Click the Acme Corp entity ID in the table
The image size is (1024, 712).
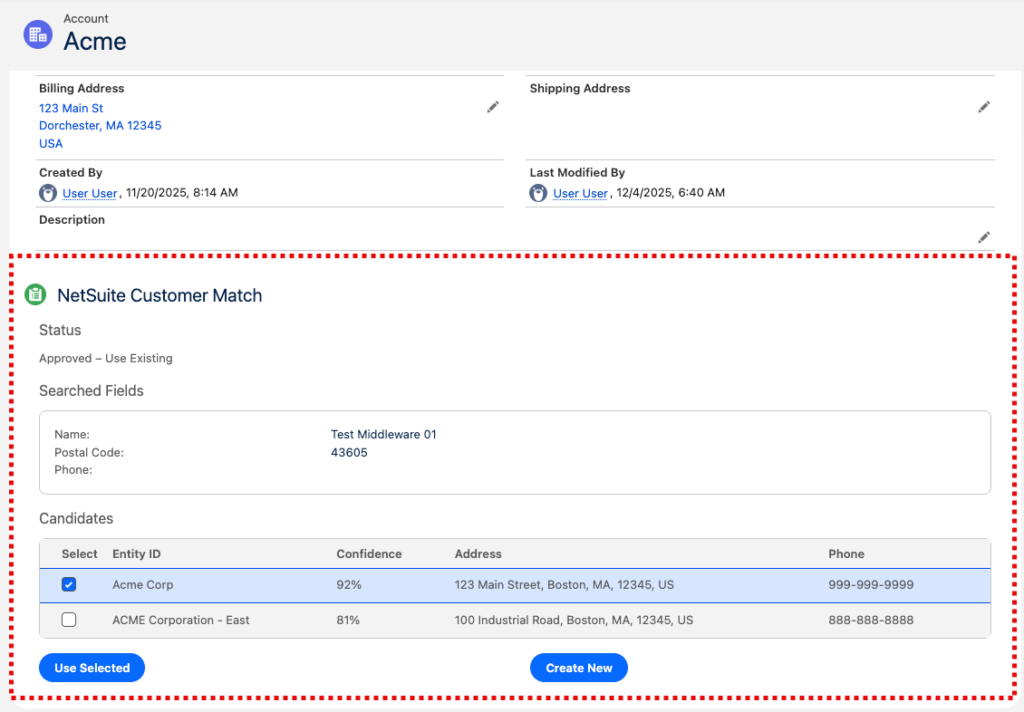coord(142,584)
